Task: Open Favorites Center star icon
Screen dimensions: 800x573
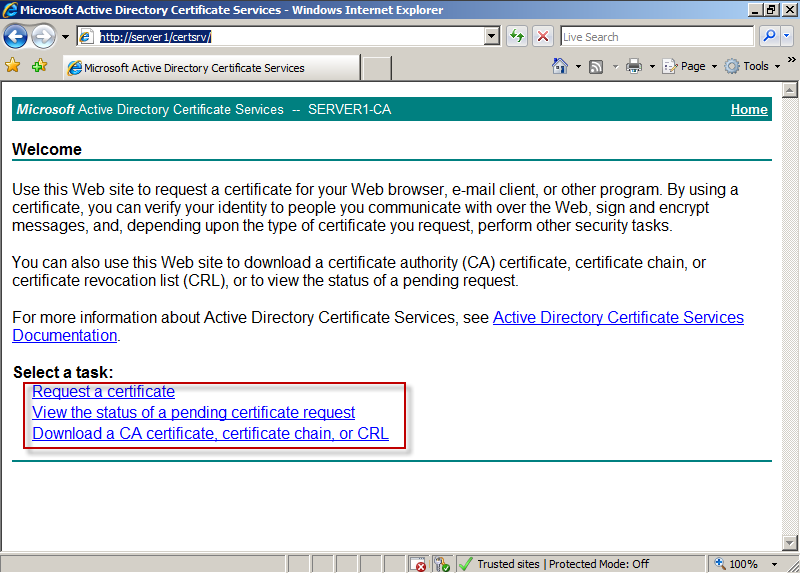Action: (13, 66)
